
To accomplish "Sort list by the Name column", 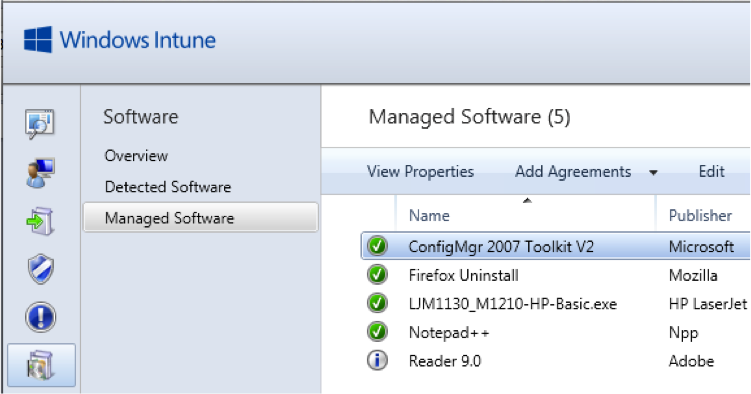I will pyautogui.click(x=429, y=215).
